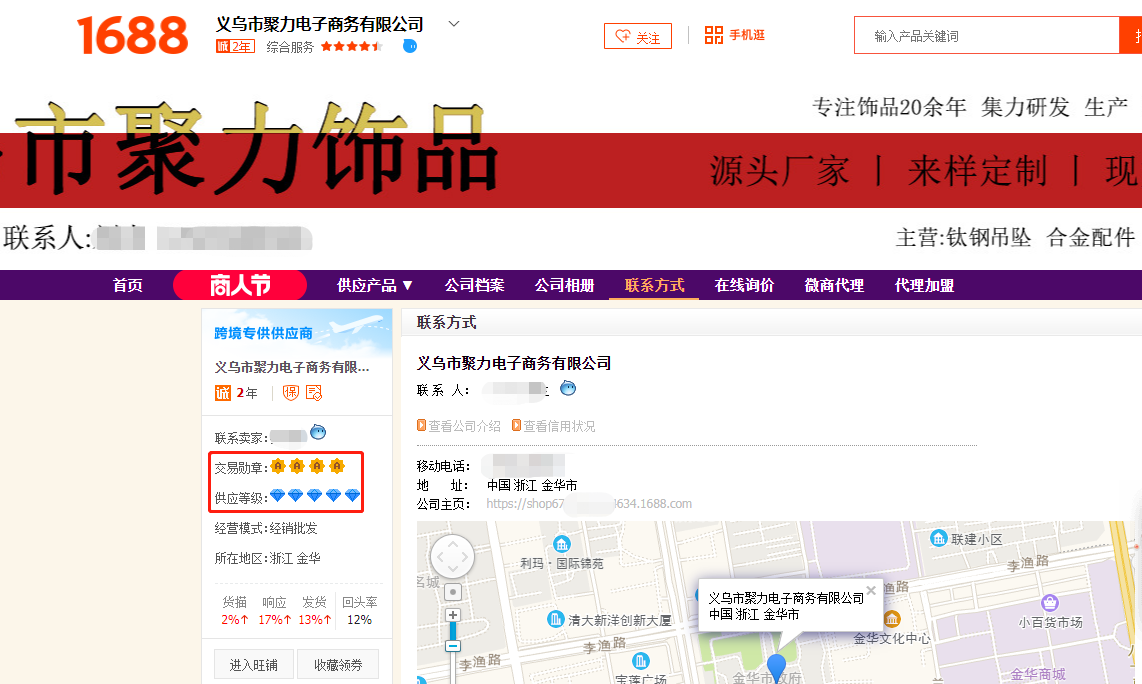Open the 微商代理 tab

(834, 286)
